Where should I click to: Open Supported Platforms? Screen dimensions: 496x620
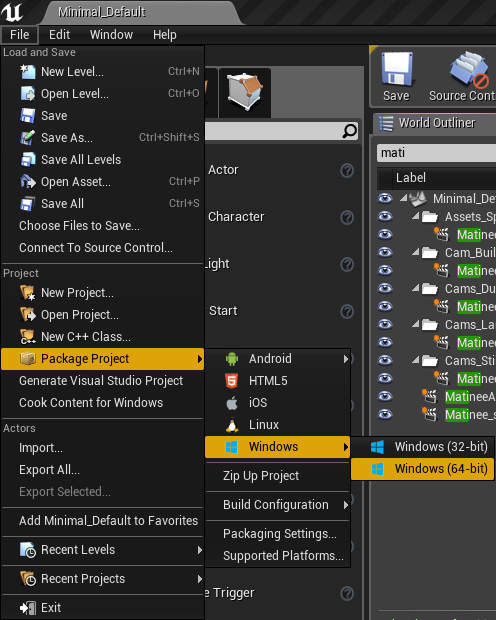[x=278, y=556]
